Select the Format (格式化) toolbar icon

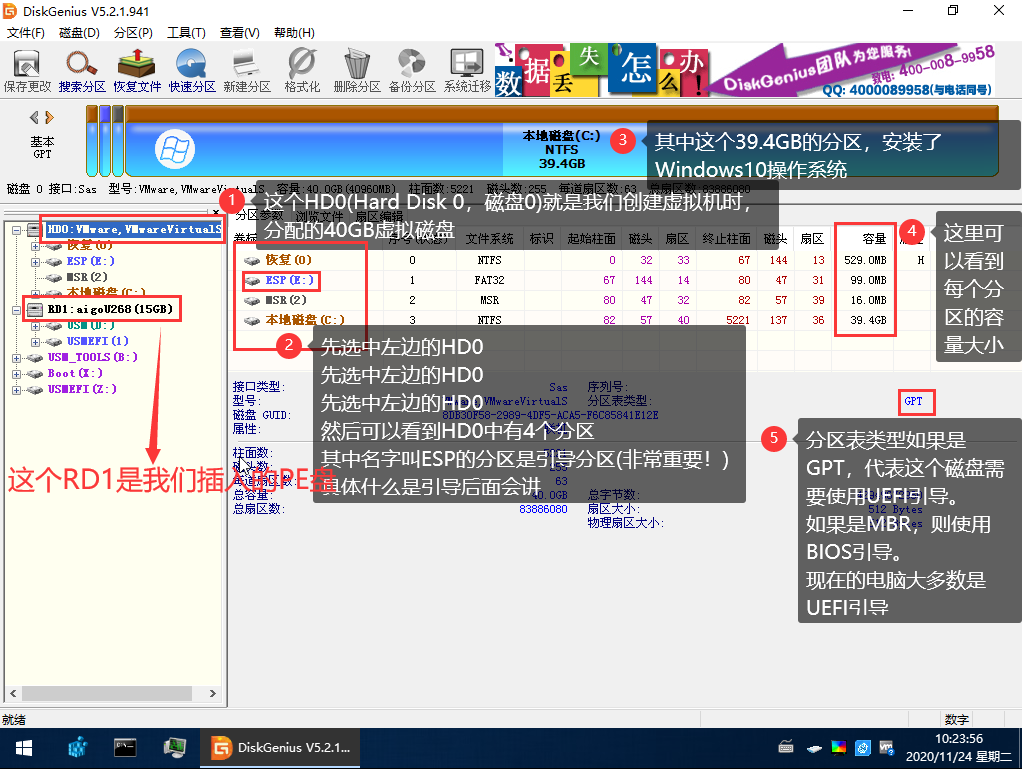pos(302,71)
